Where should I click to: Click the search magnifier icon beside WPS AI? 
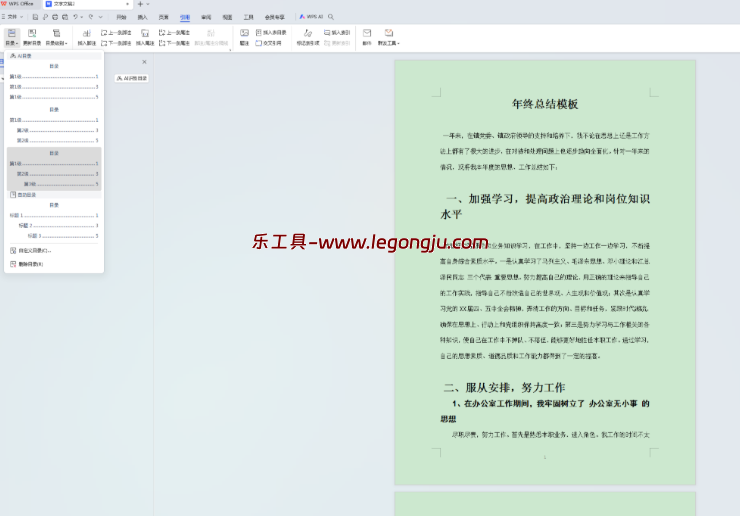click(x=331, y=17)
